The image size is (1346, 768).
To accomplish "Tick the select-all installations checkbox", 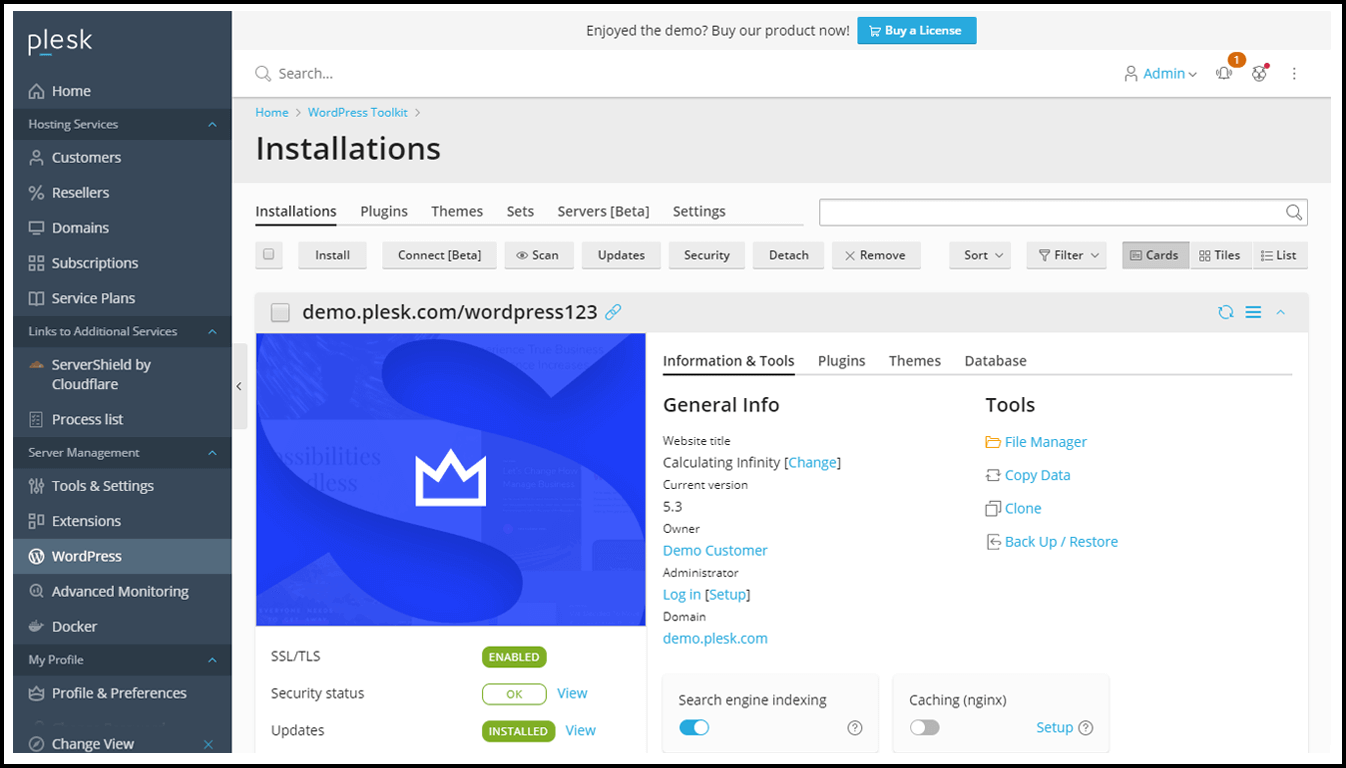I will pos(268,254).
